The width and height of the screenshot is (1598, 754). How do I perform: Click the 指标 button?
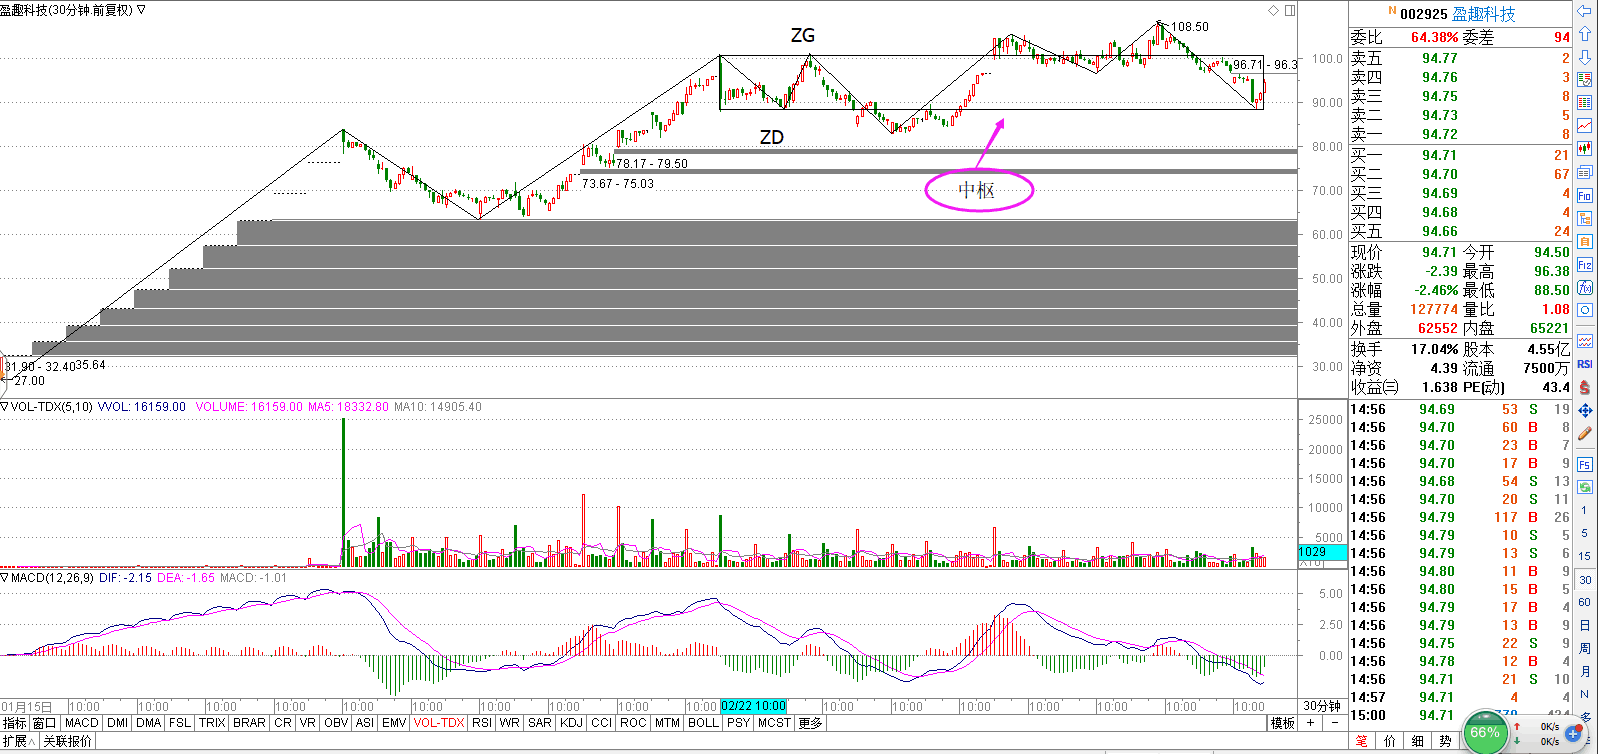(15, 723)
